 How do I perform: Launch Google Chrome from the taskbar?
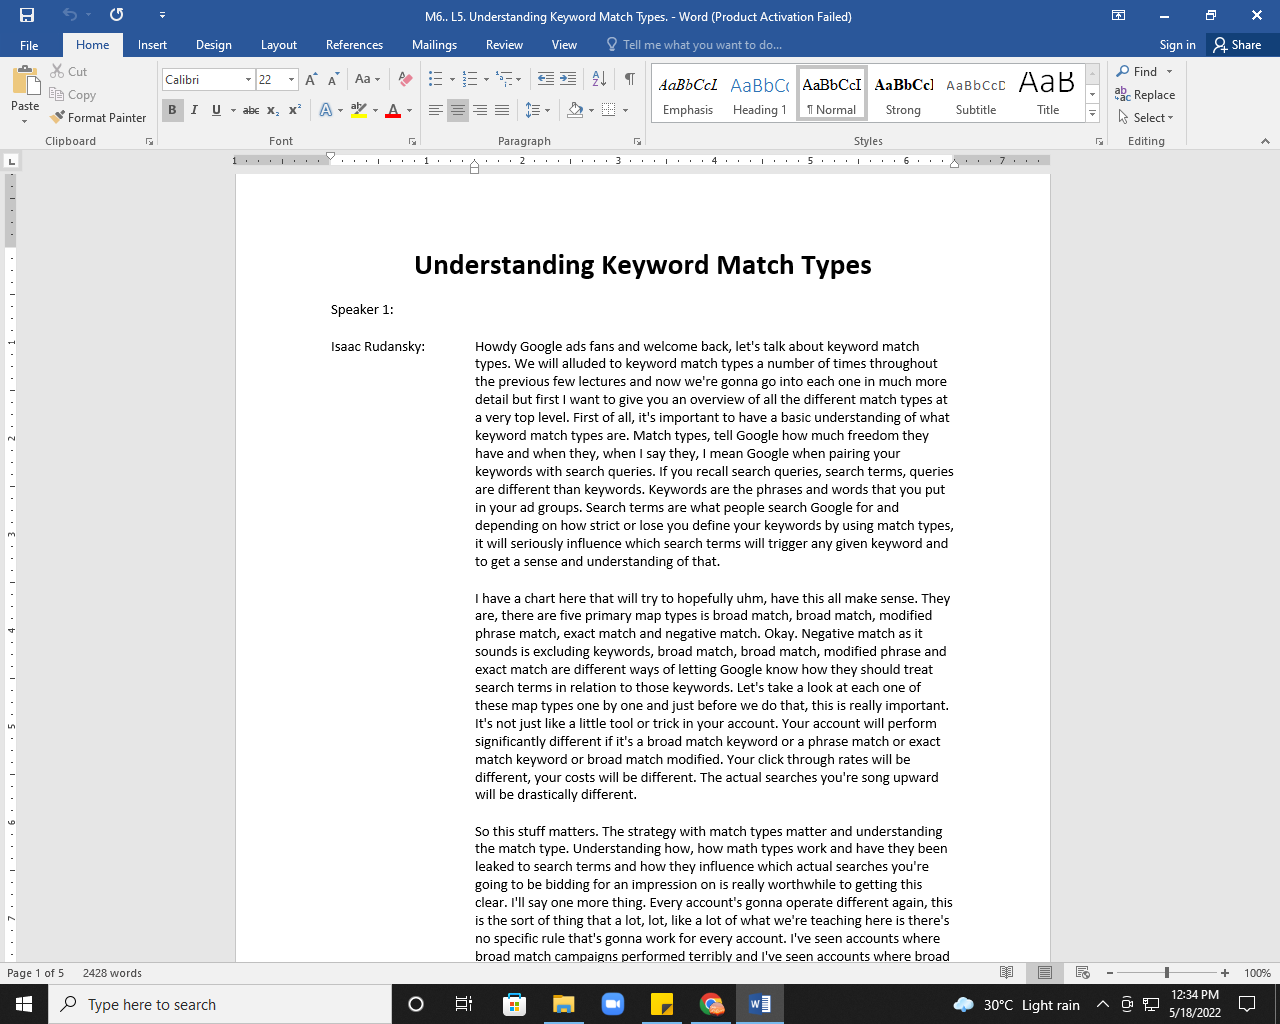coord(711,1004)
